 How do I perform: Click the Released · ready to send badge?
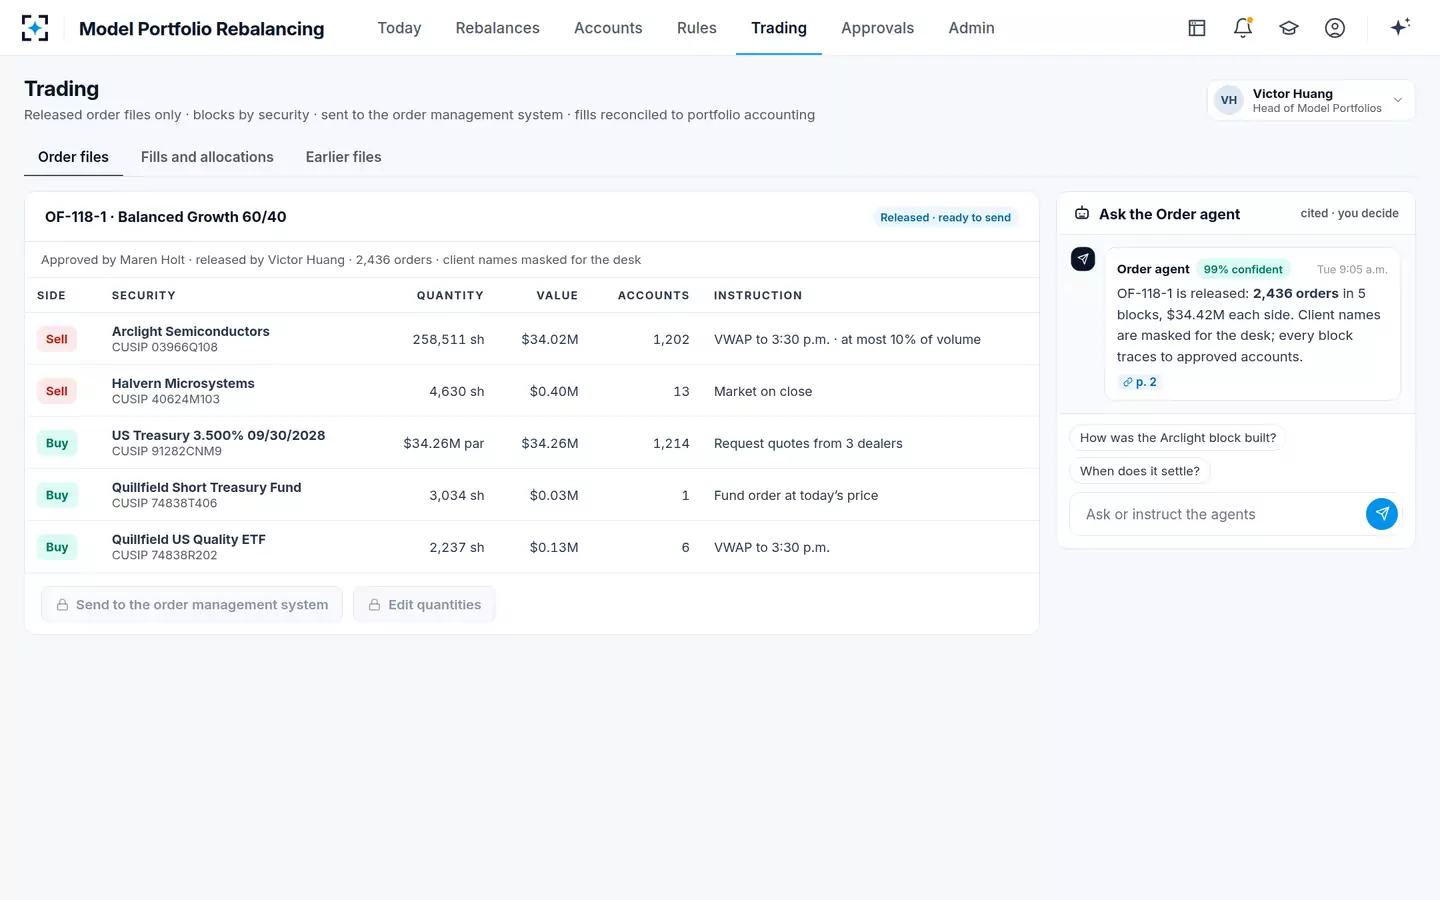click(x=945, y=217)
